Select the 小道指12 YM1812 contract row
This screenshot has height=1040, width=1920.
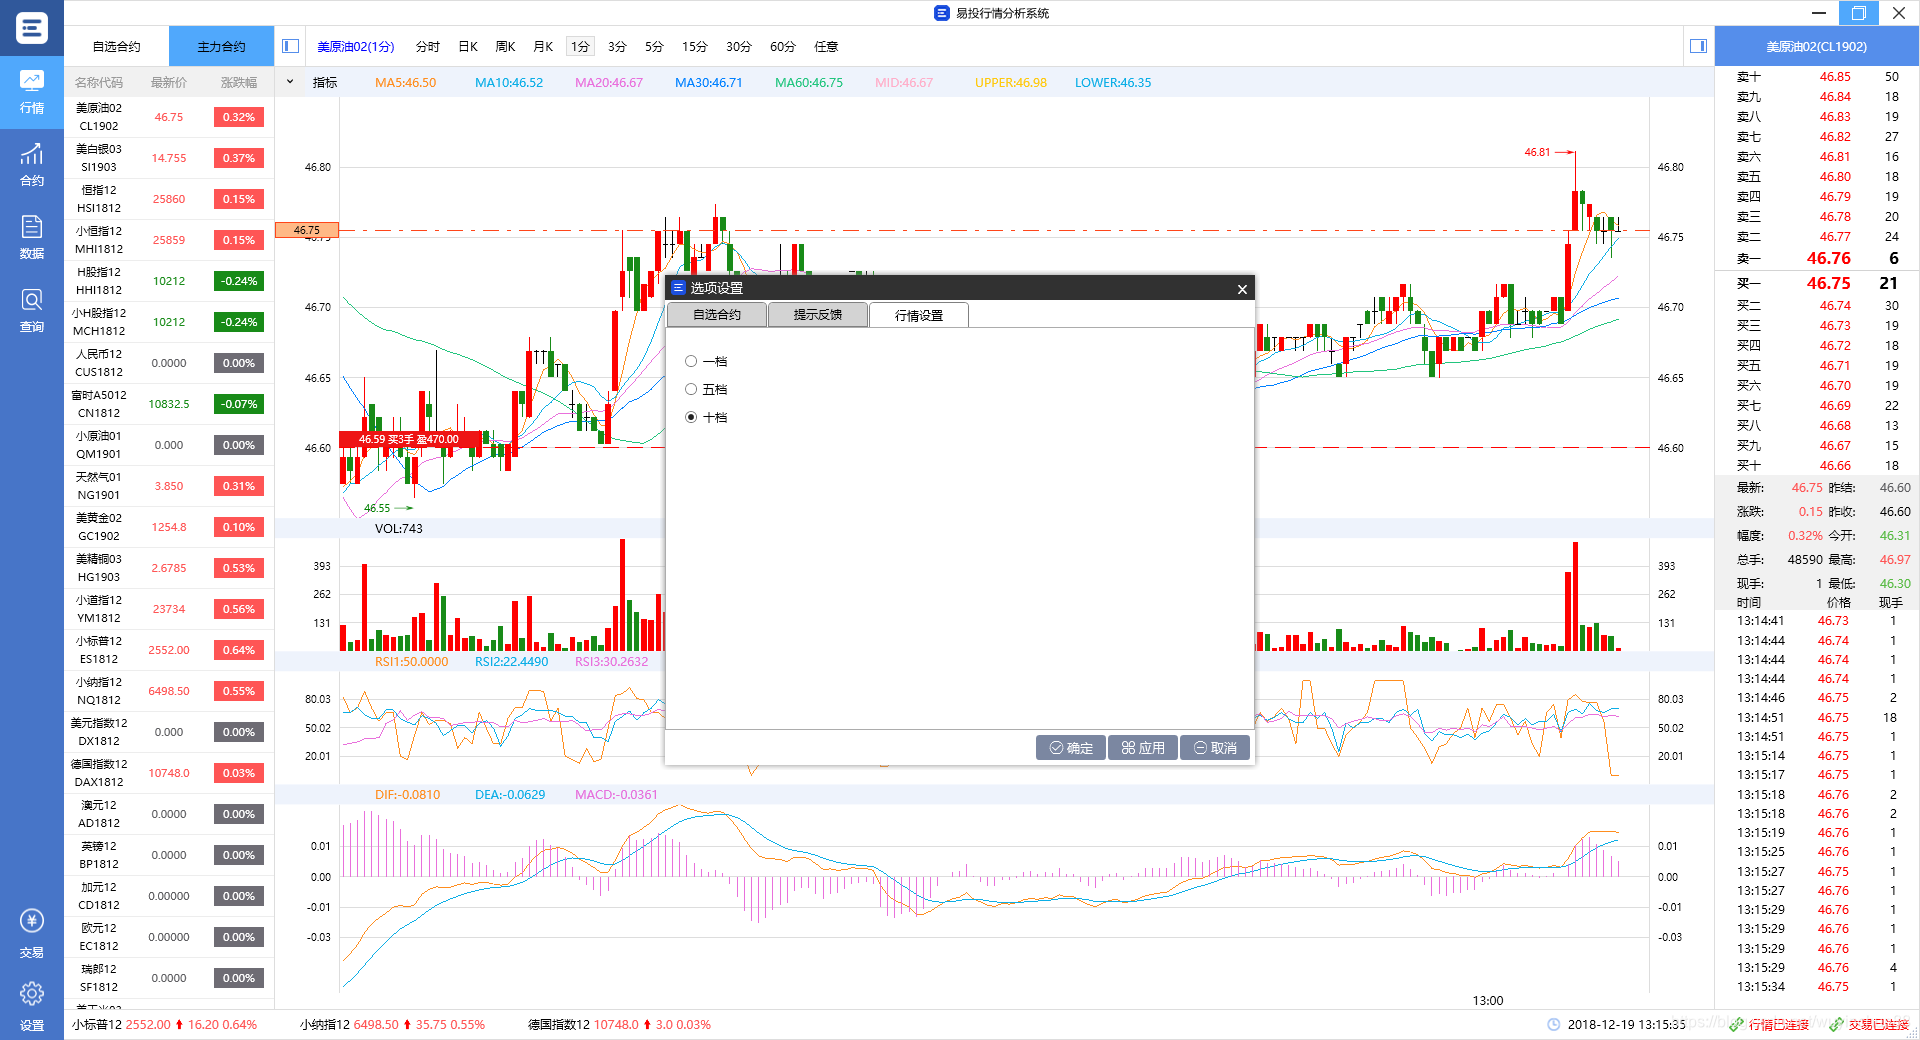pos(169,609)
